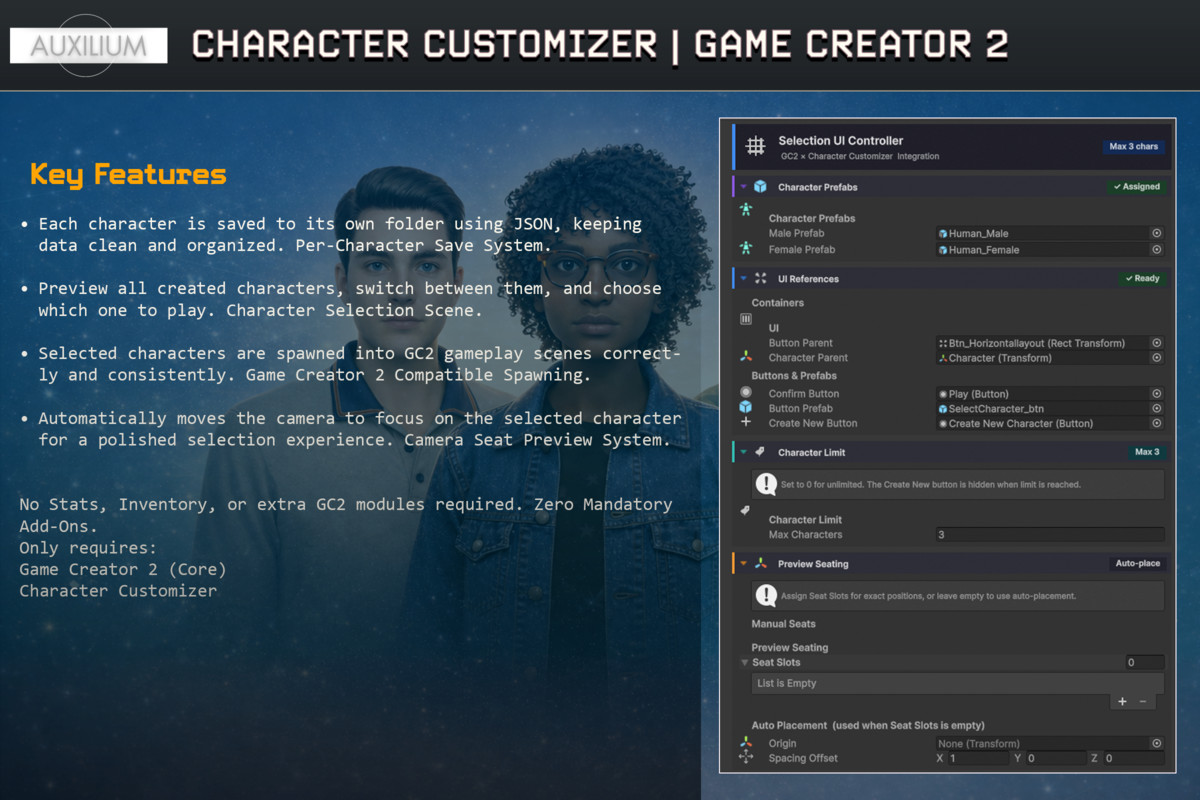Image resolution: width=1200 pixels, height=800 pixels.
Task: Click the move arrows icon left of Spacing Offset
Action: click(x=745, y=758)
